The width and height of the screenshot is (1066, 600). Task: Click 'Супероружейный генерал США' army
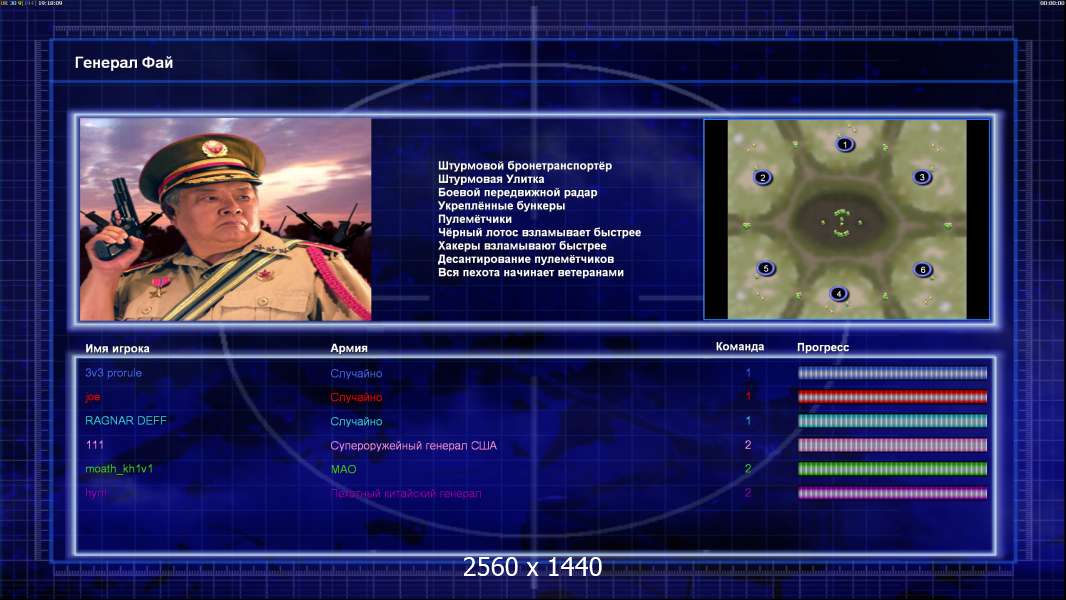click(x=413, y=446)
